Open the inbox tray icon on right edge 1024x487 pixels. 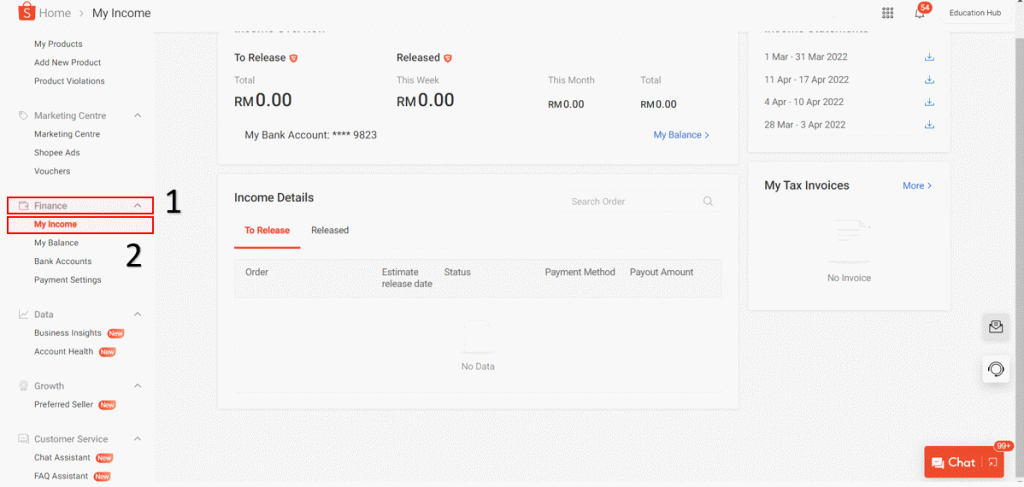pos(996,327)
